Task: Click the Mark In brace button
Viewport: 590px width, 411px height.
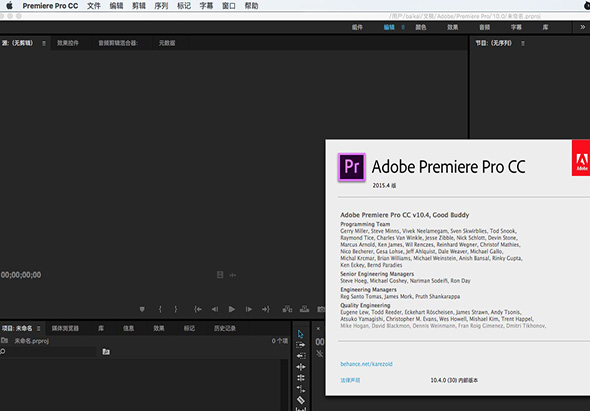Action: (x=160, y=309)
